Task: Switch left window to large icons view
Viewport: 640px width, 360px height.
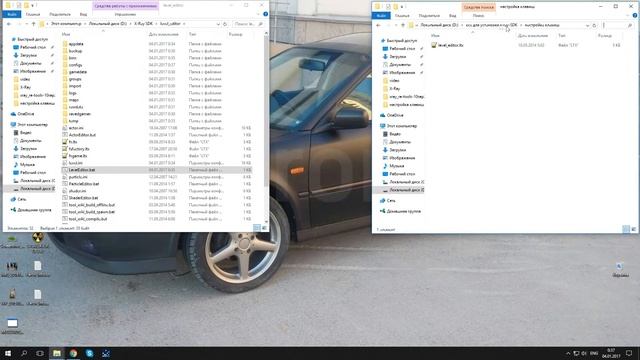Action: (x=264, y=228)
